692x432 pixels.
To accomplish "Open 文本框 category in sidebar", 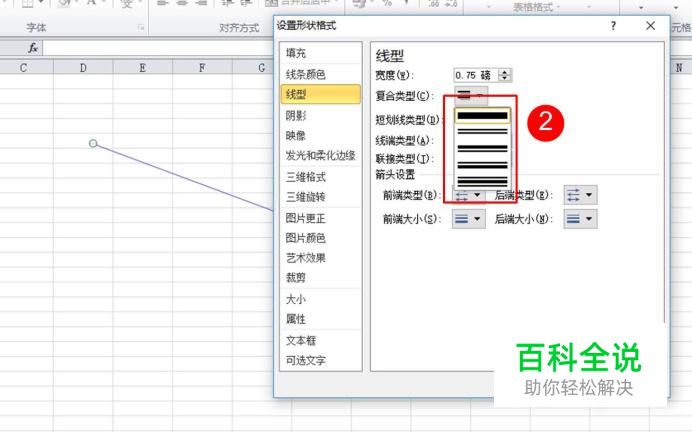I will pyautogui.click(x=320, y=340).
